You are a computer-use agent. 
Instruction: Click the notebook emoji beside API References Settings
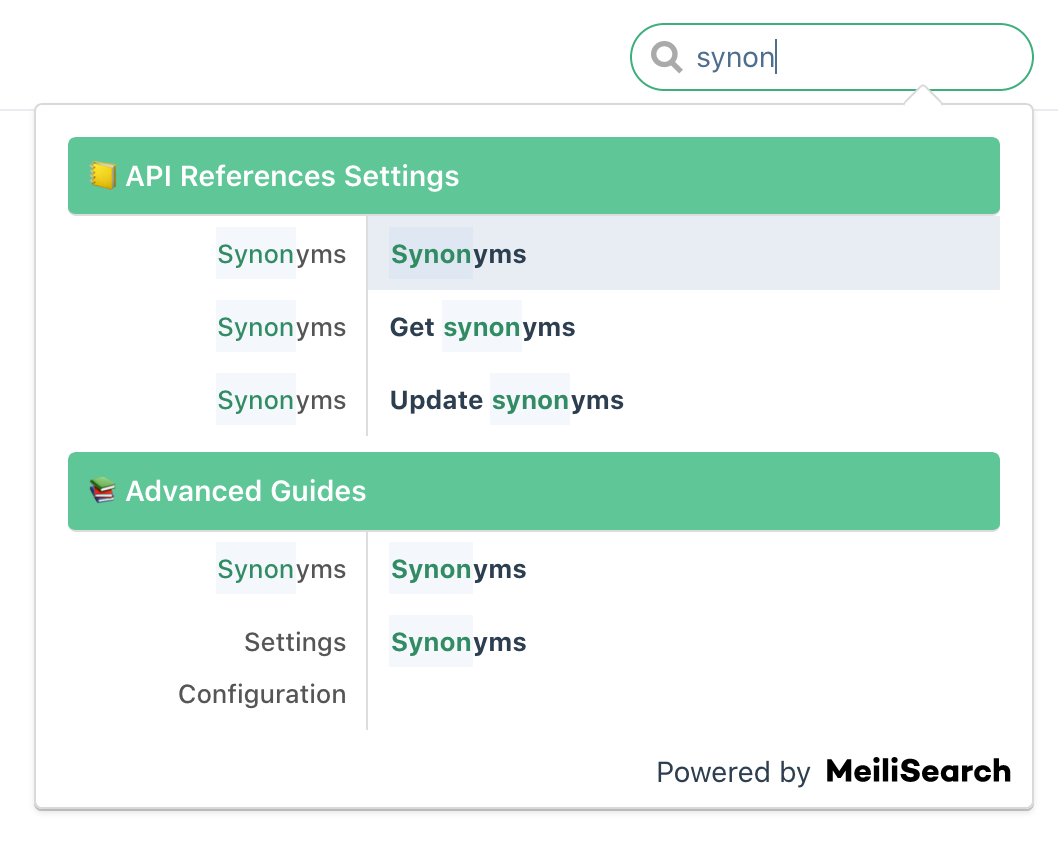click(103, 176)
